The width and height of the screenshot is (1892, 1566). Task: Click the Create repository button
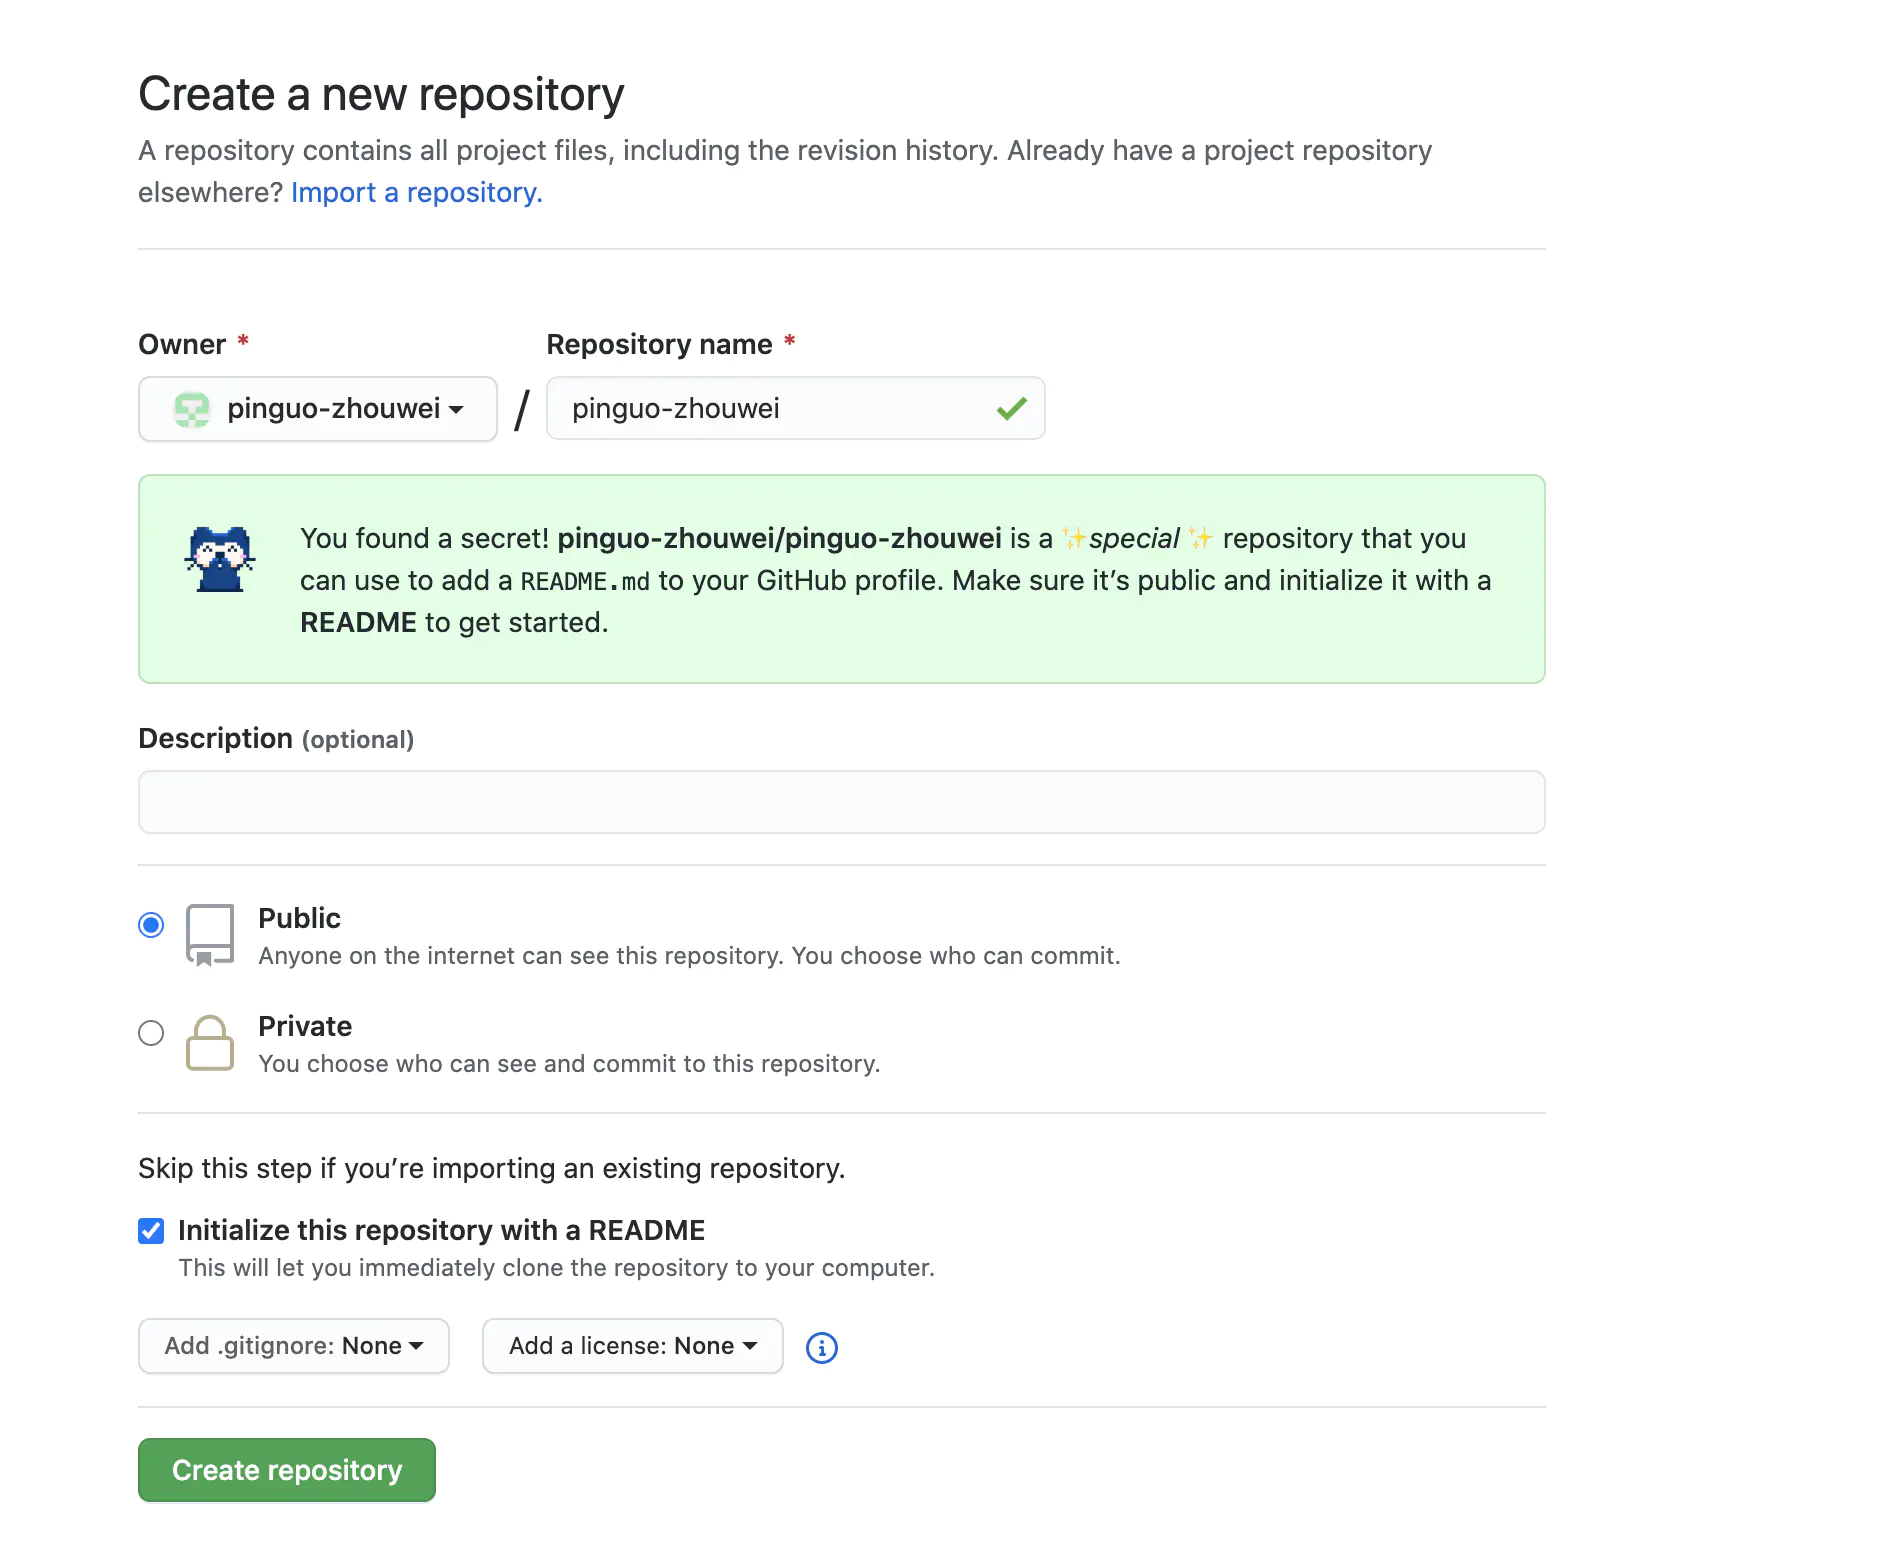pos(287,1470)
